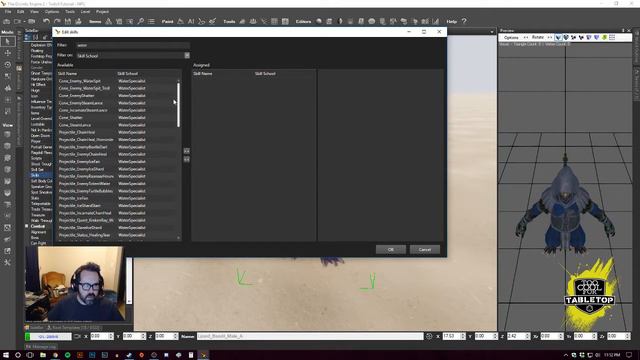Click the AI paint tool icon
640x360 pixels.
pos(191,21)
